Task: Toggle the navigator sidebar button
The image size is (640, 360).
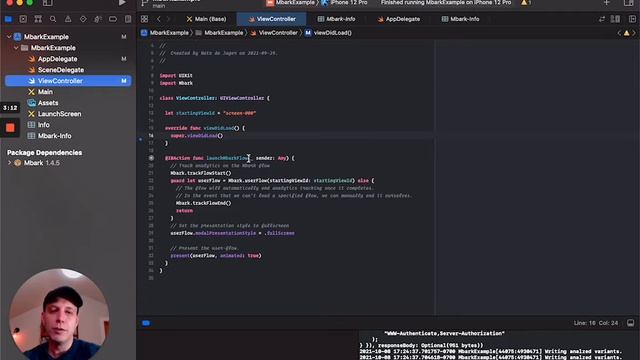Action: (x=48, y=3)
